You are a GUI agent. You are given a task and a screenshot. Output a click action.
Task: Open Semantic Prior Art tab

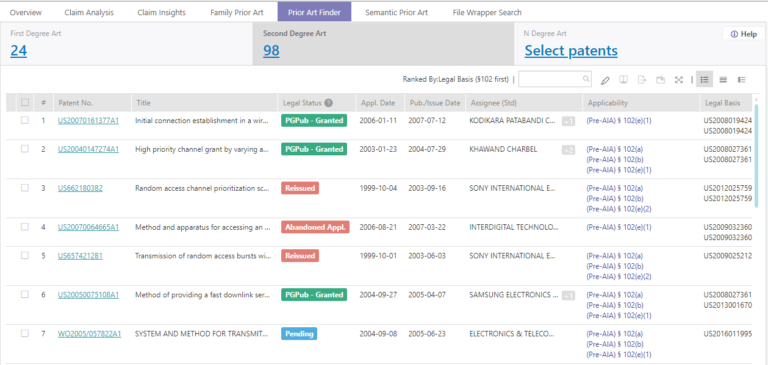coord(397,12)
